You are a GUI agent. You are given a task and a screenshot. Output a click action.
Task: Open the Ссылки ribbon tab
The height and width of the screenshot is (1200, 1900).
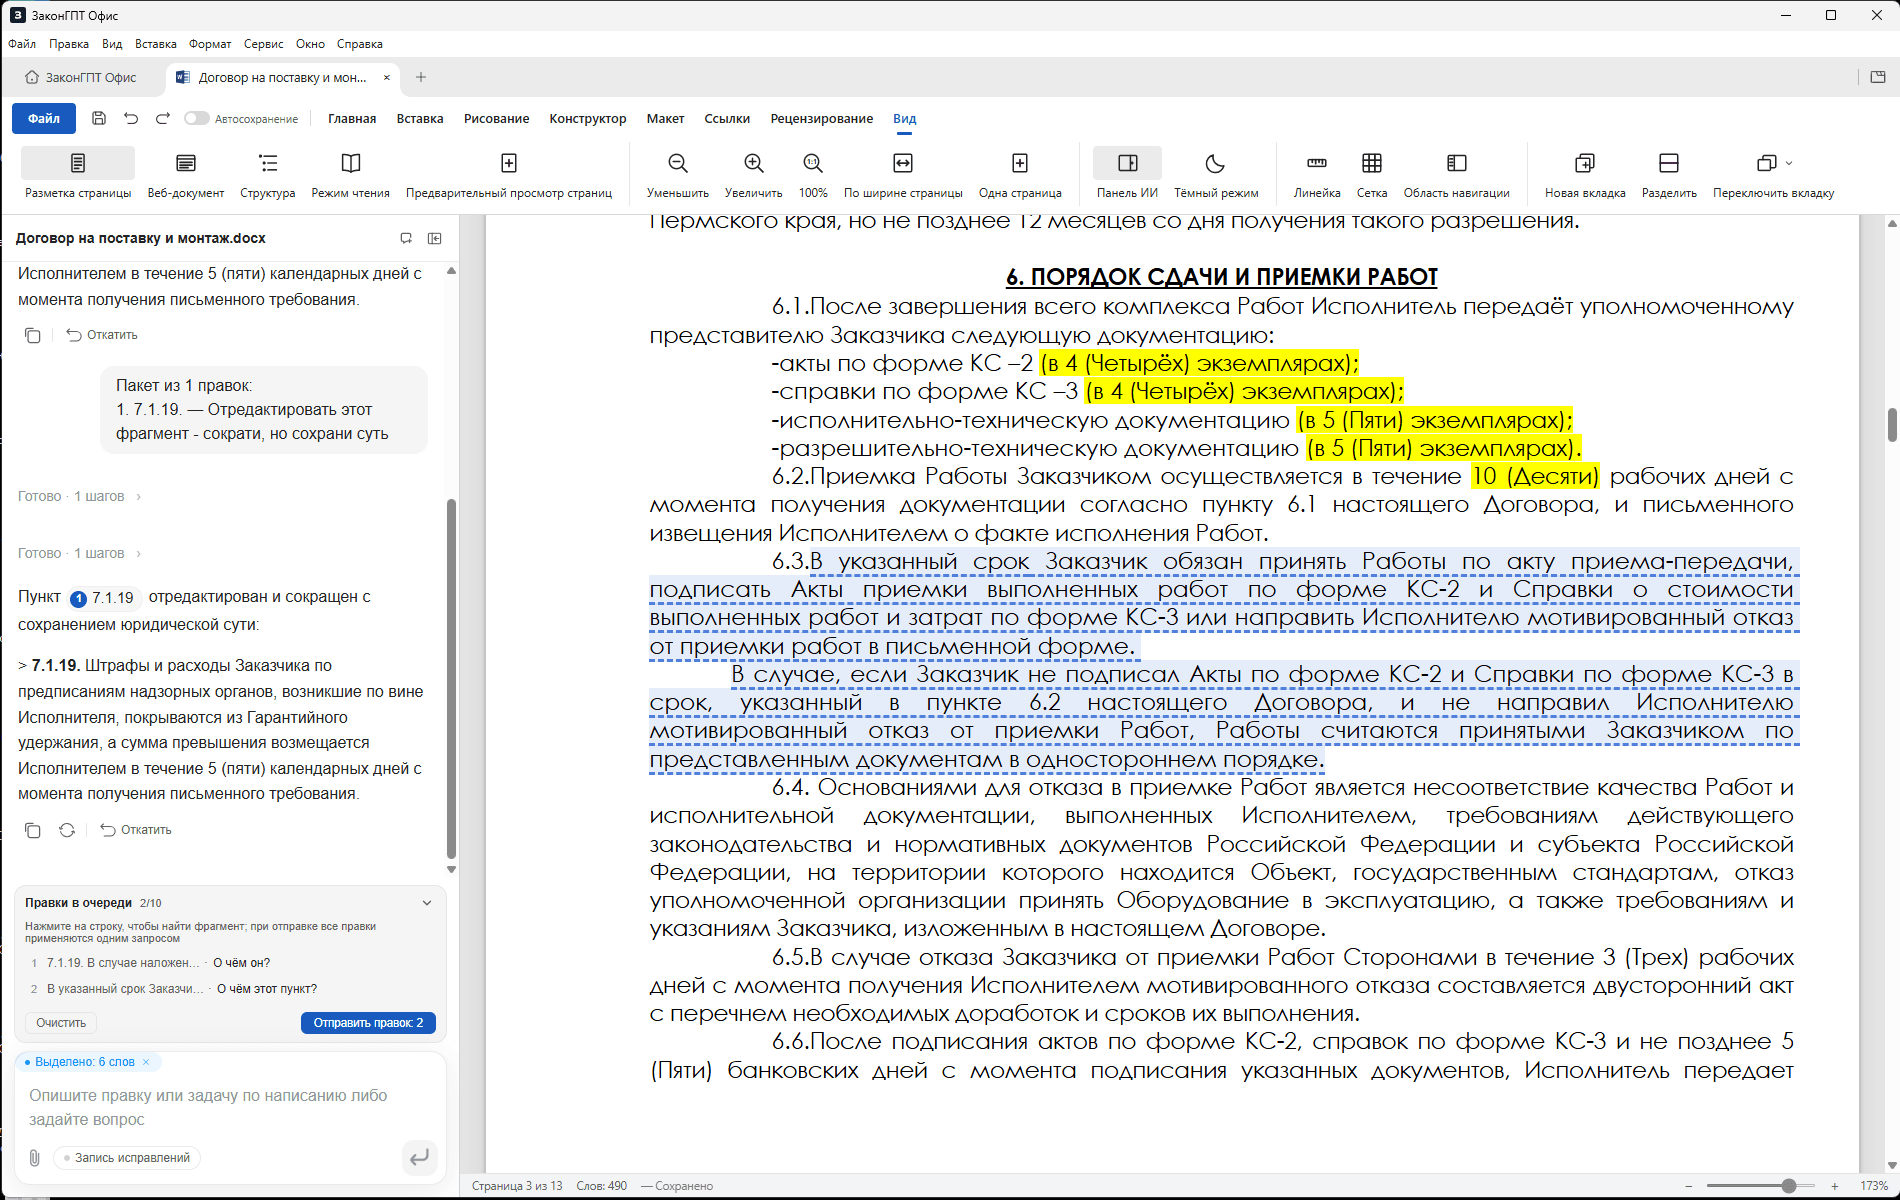click(727, 118)
